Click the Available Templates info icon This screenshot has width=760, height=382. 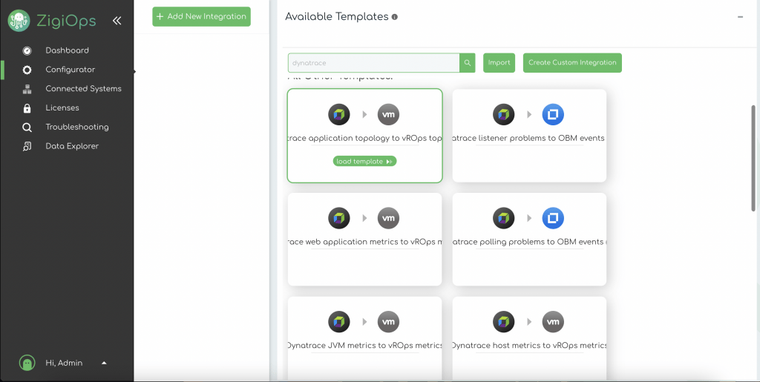(x=395, y=17)
